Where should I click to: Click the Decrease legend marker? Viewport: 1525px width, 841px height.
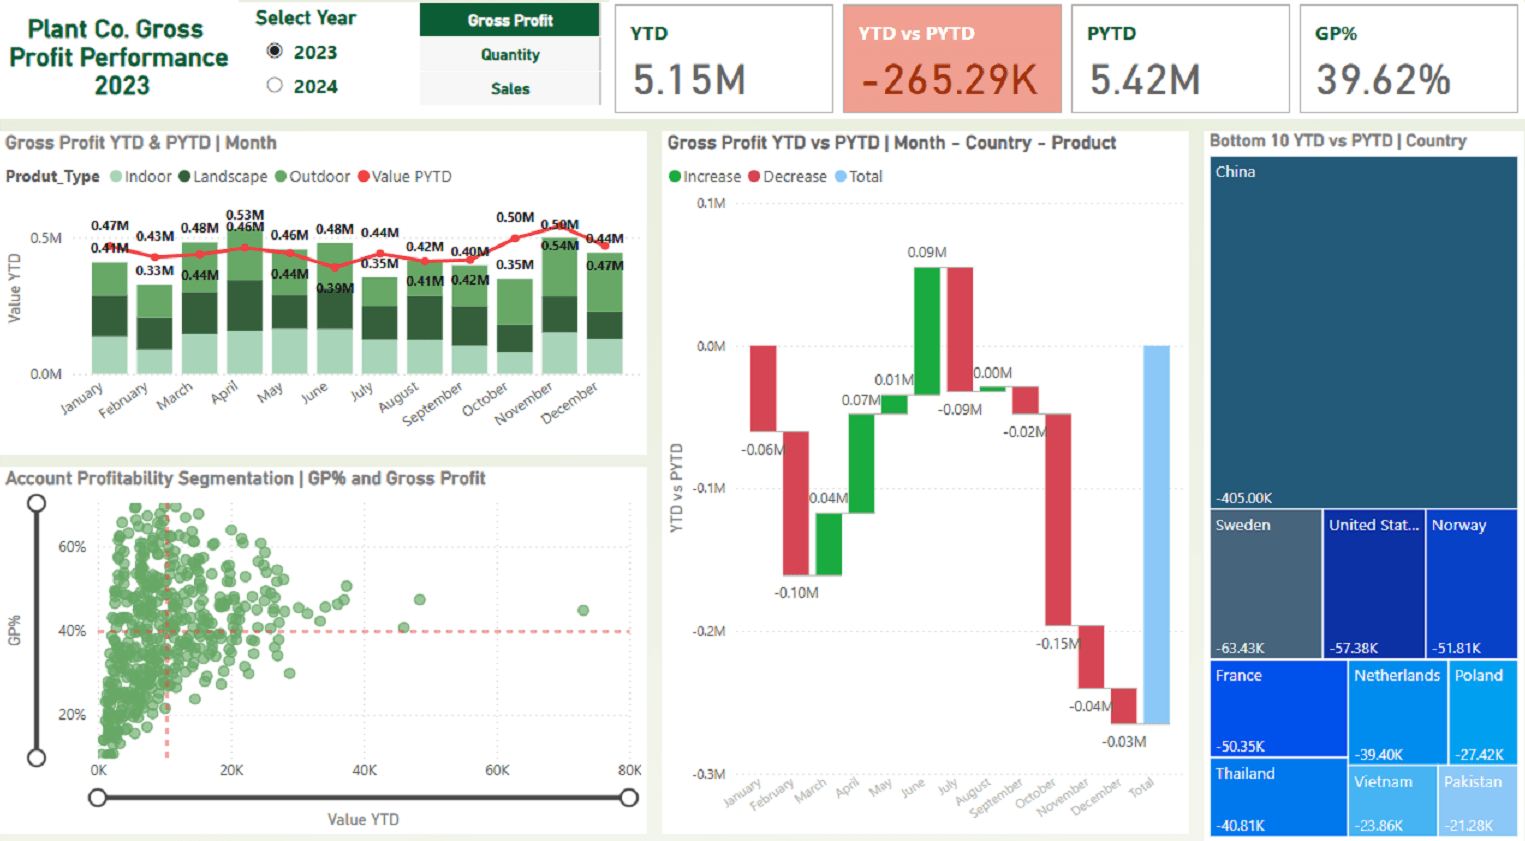(754, 177)
